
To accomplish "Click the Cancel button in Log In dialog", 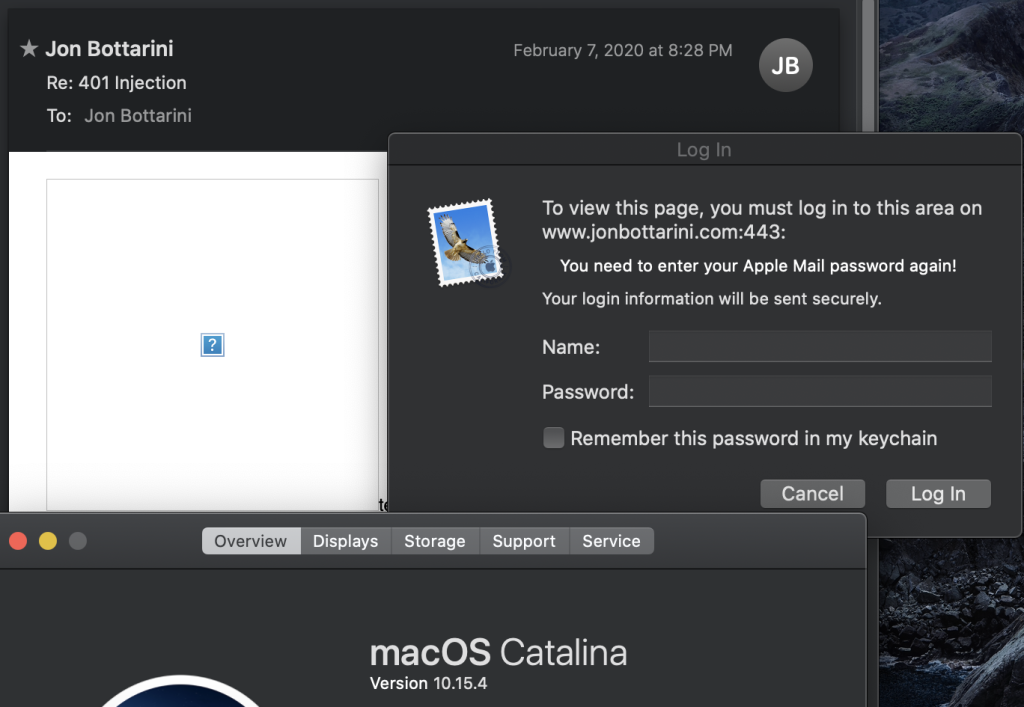I will [812, 494].
